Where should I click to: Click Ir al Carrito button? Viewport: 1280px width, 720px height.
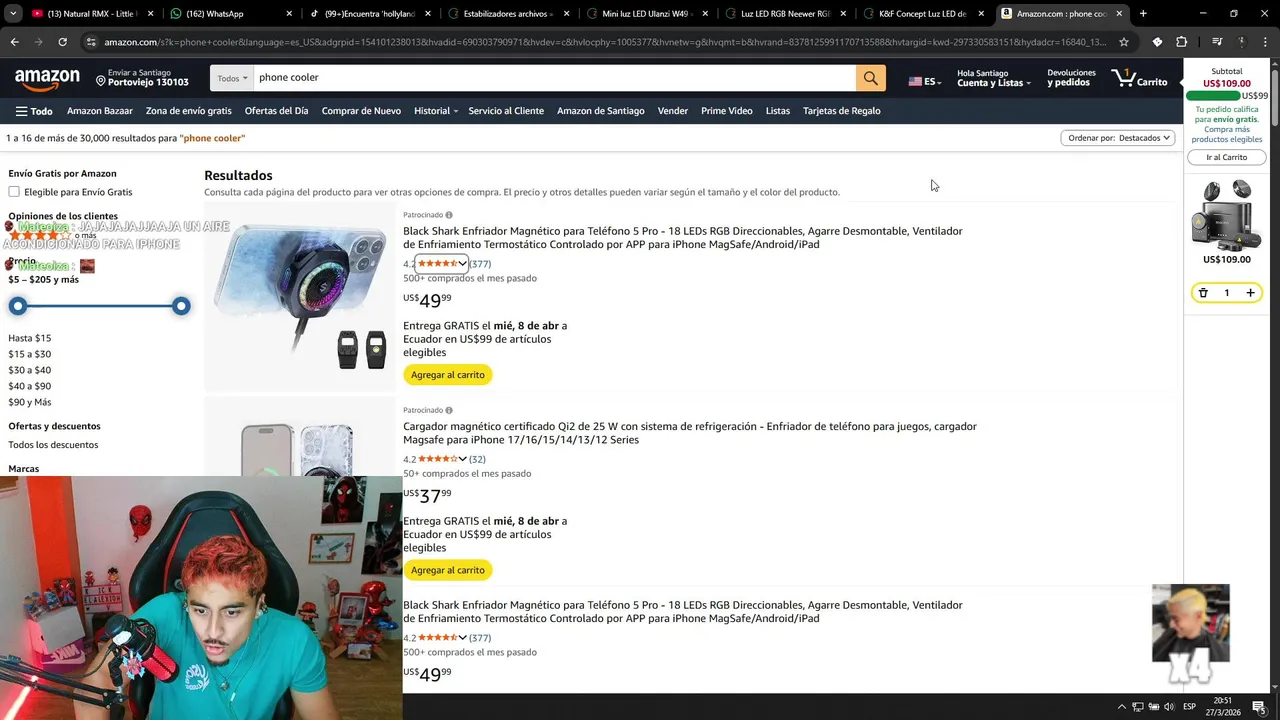coord(1227,157)
